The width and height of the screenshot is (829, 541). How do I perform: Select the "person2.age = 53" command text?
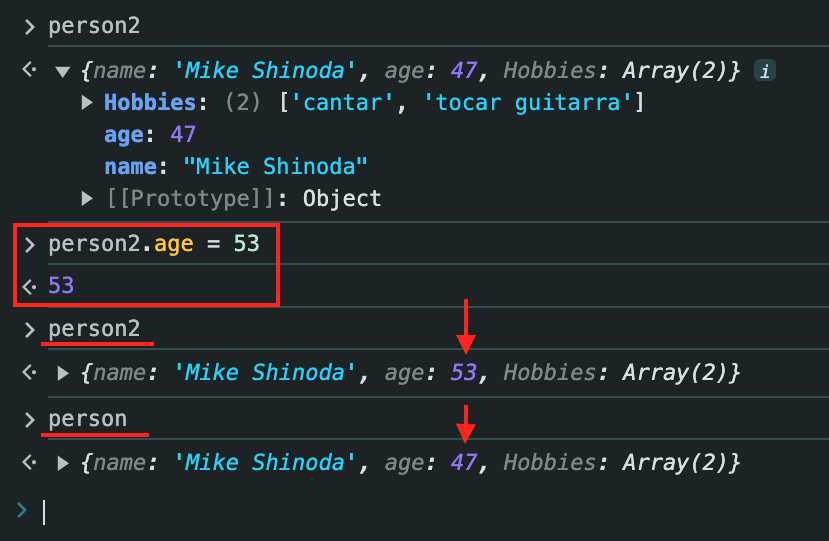153,245
